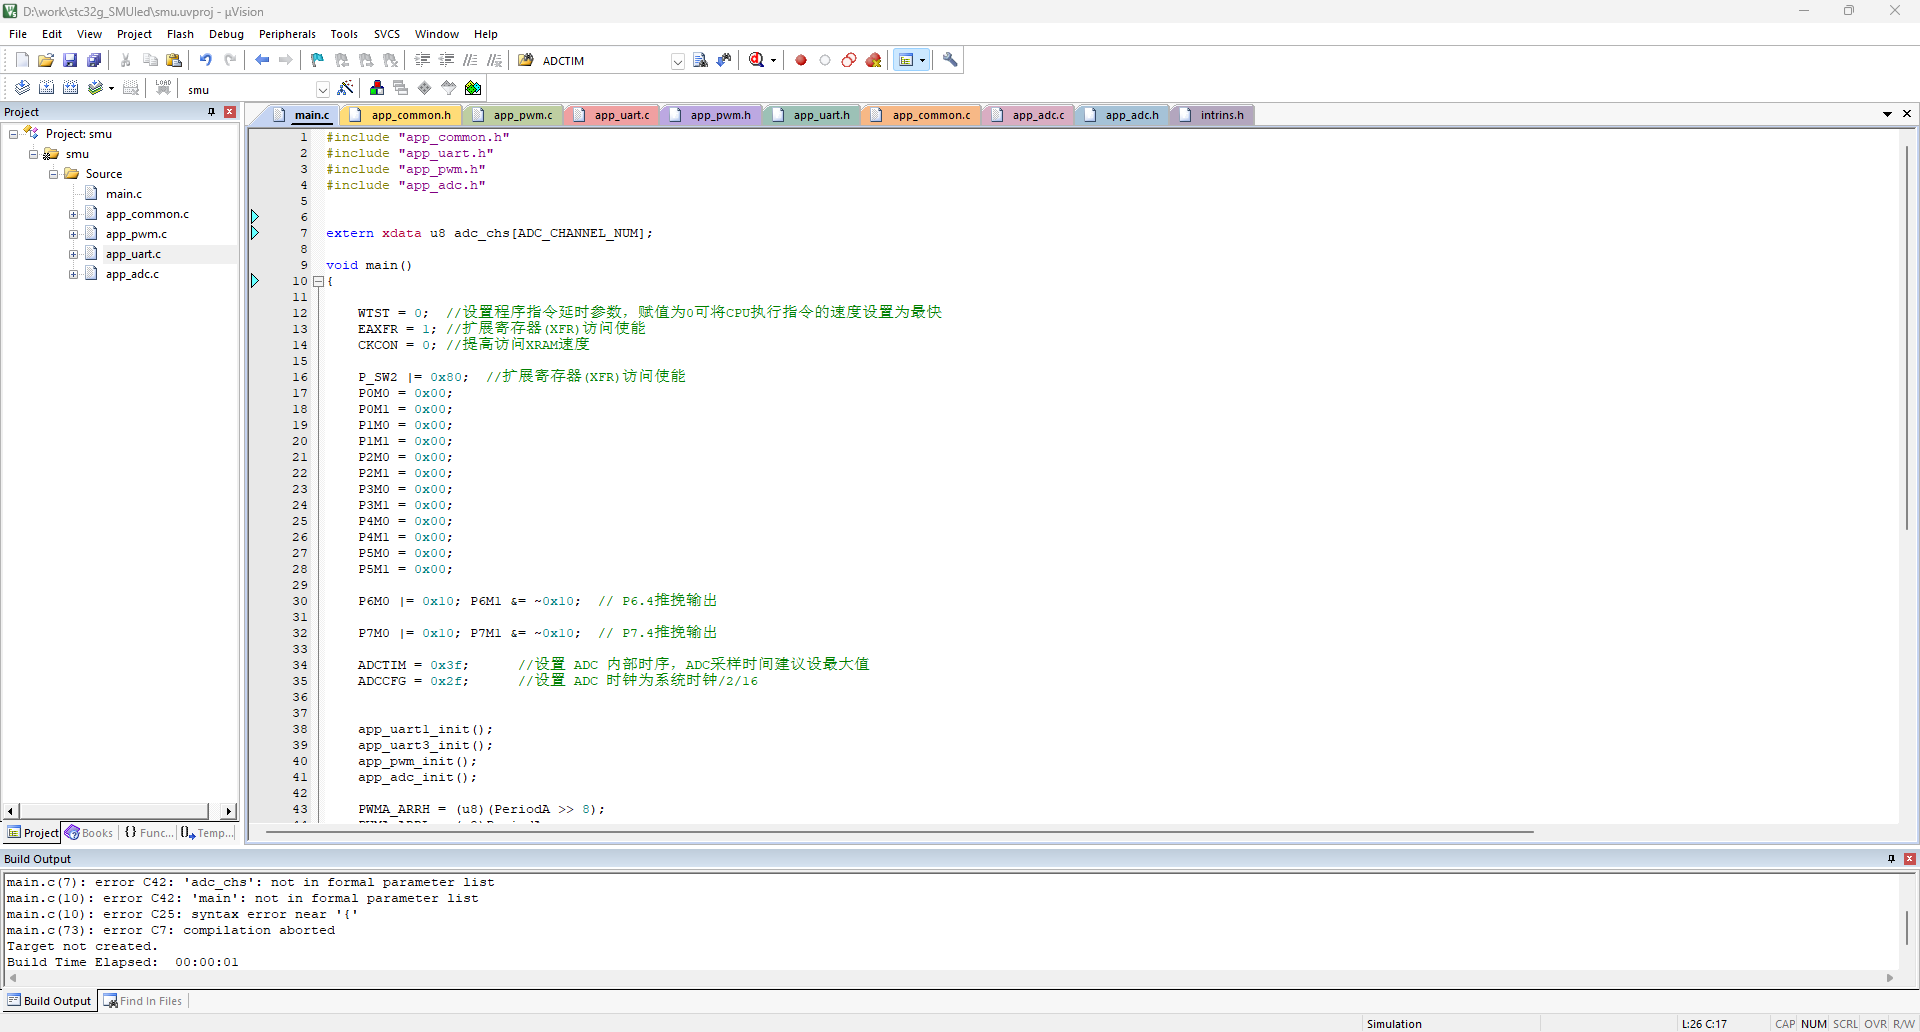Undo the last edit

pyautogui.click(x=206, y=60)
